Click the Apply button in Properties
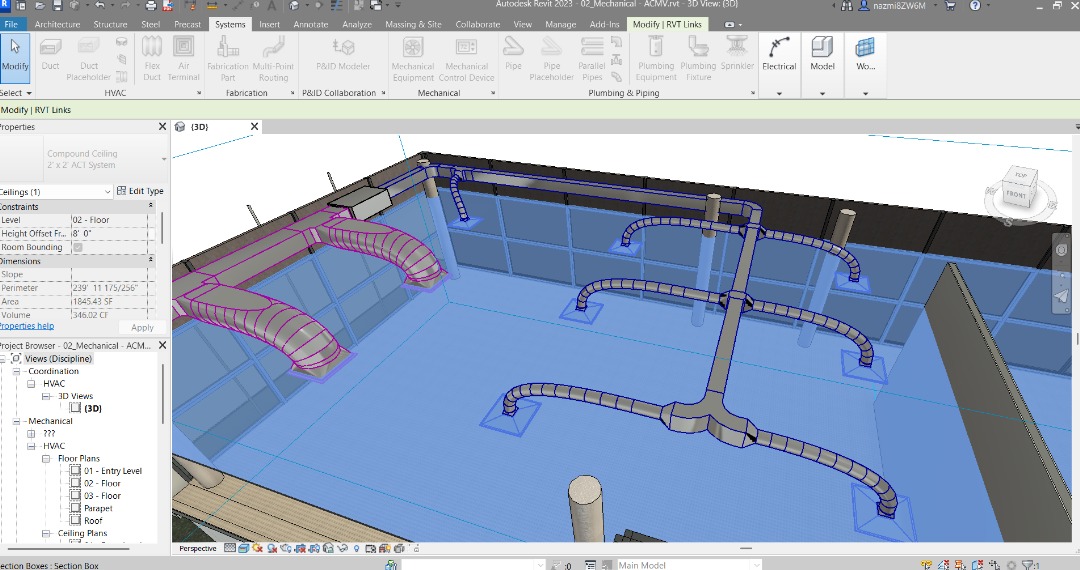 pos(142,328)
